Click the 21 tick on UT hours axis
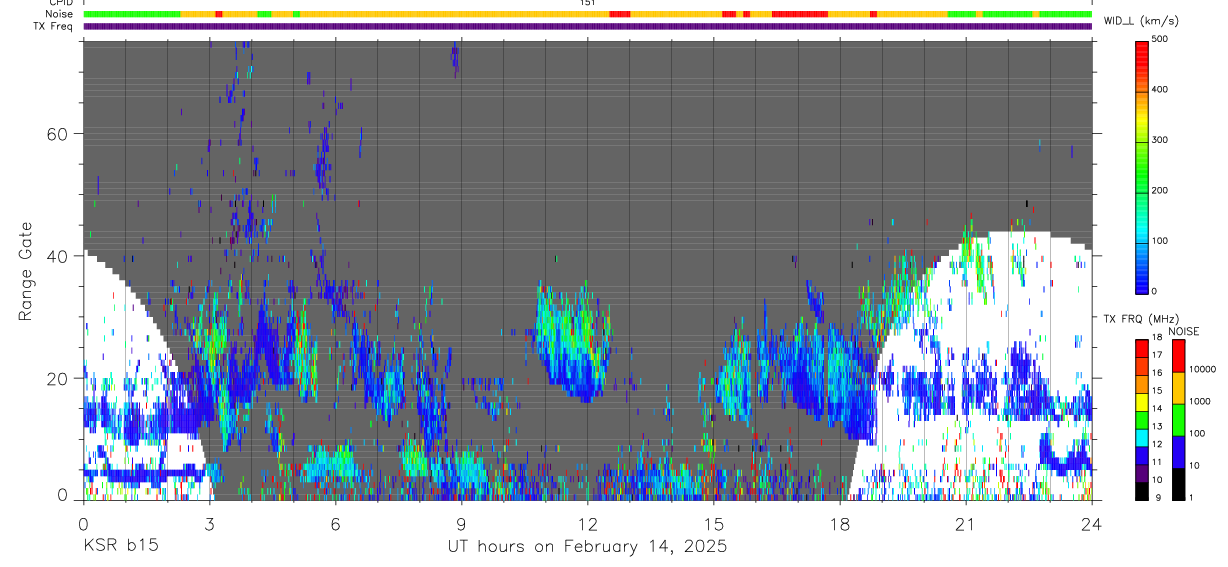Image resolution: width=1228 pixels, height=567 pixels. 965,523
